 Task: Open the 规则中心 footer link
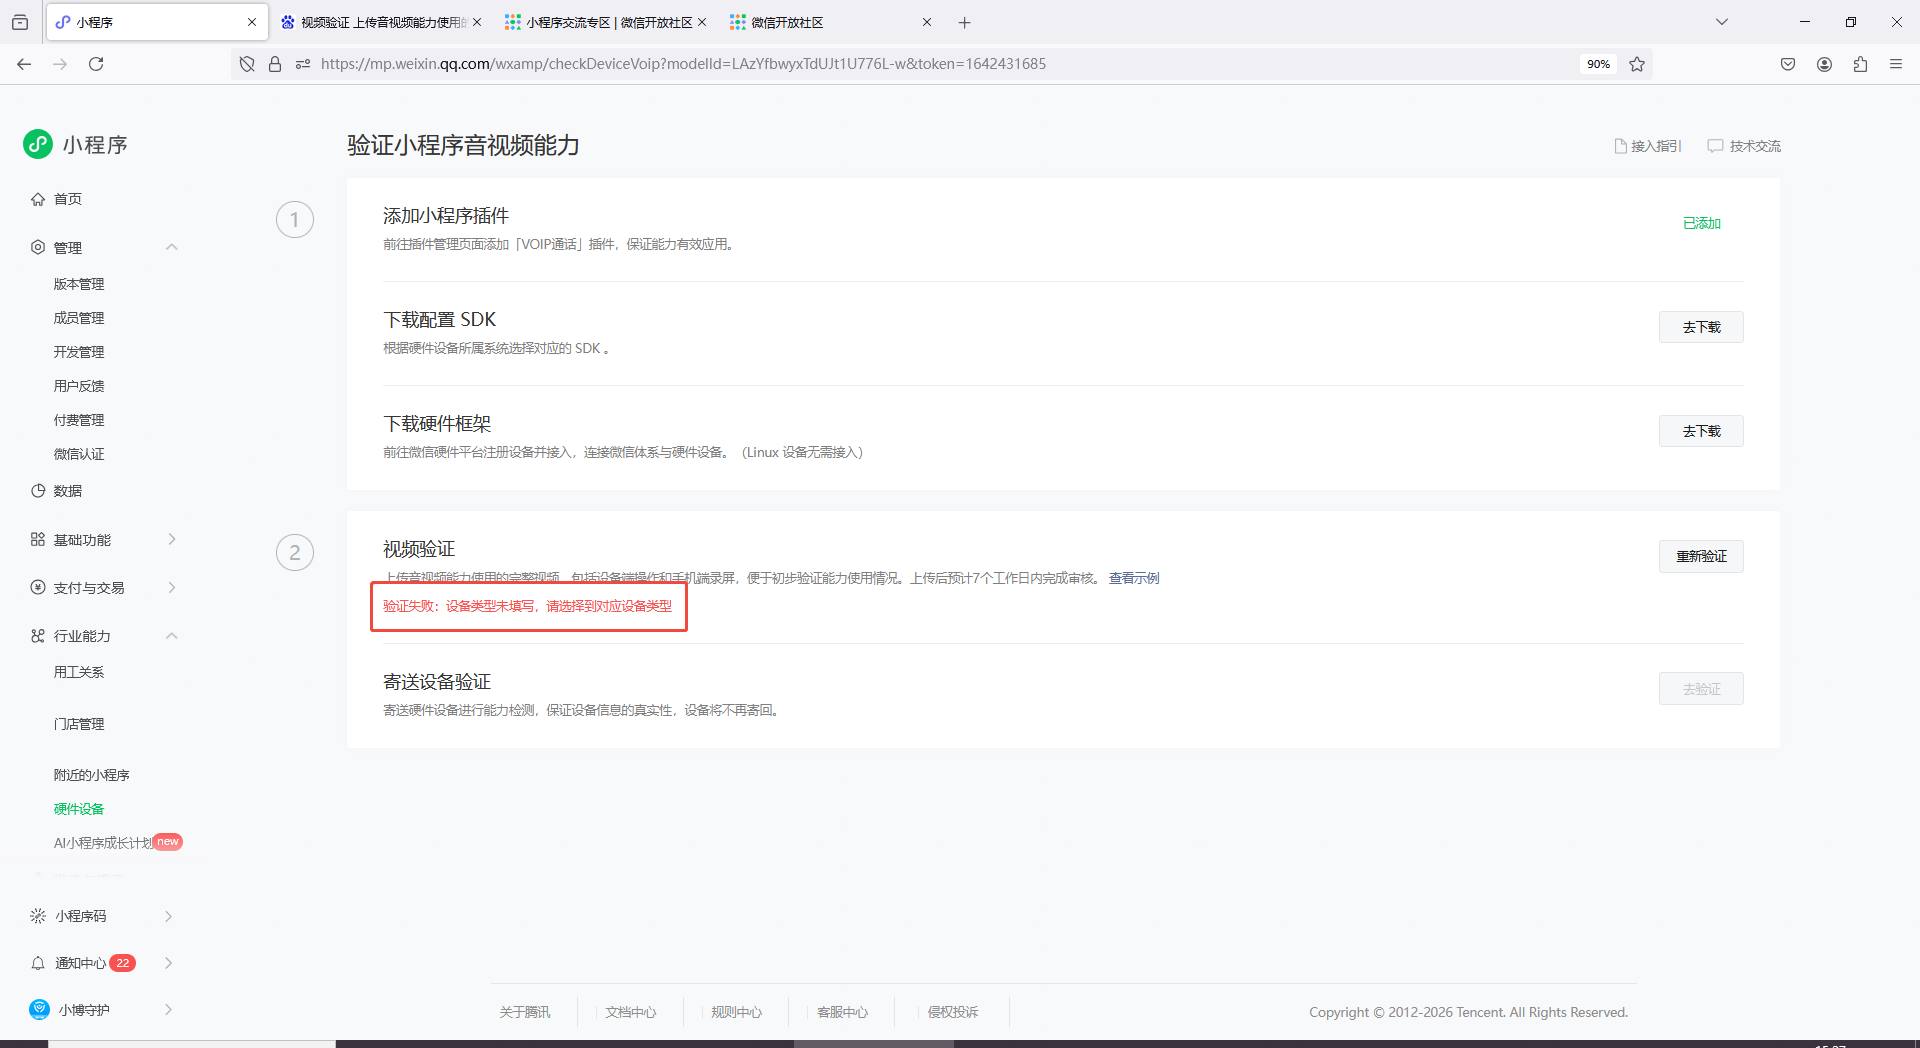pos(737,1012)
